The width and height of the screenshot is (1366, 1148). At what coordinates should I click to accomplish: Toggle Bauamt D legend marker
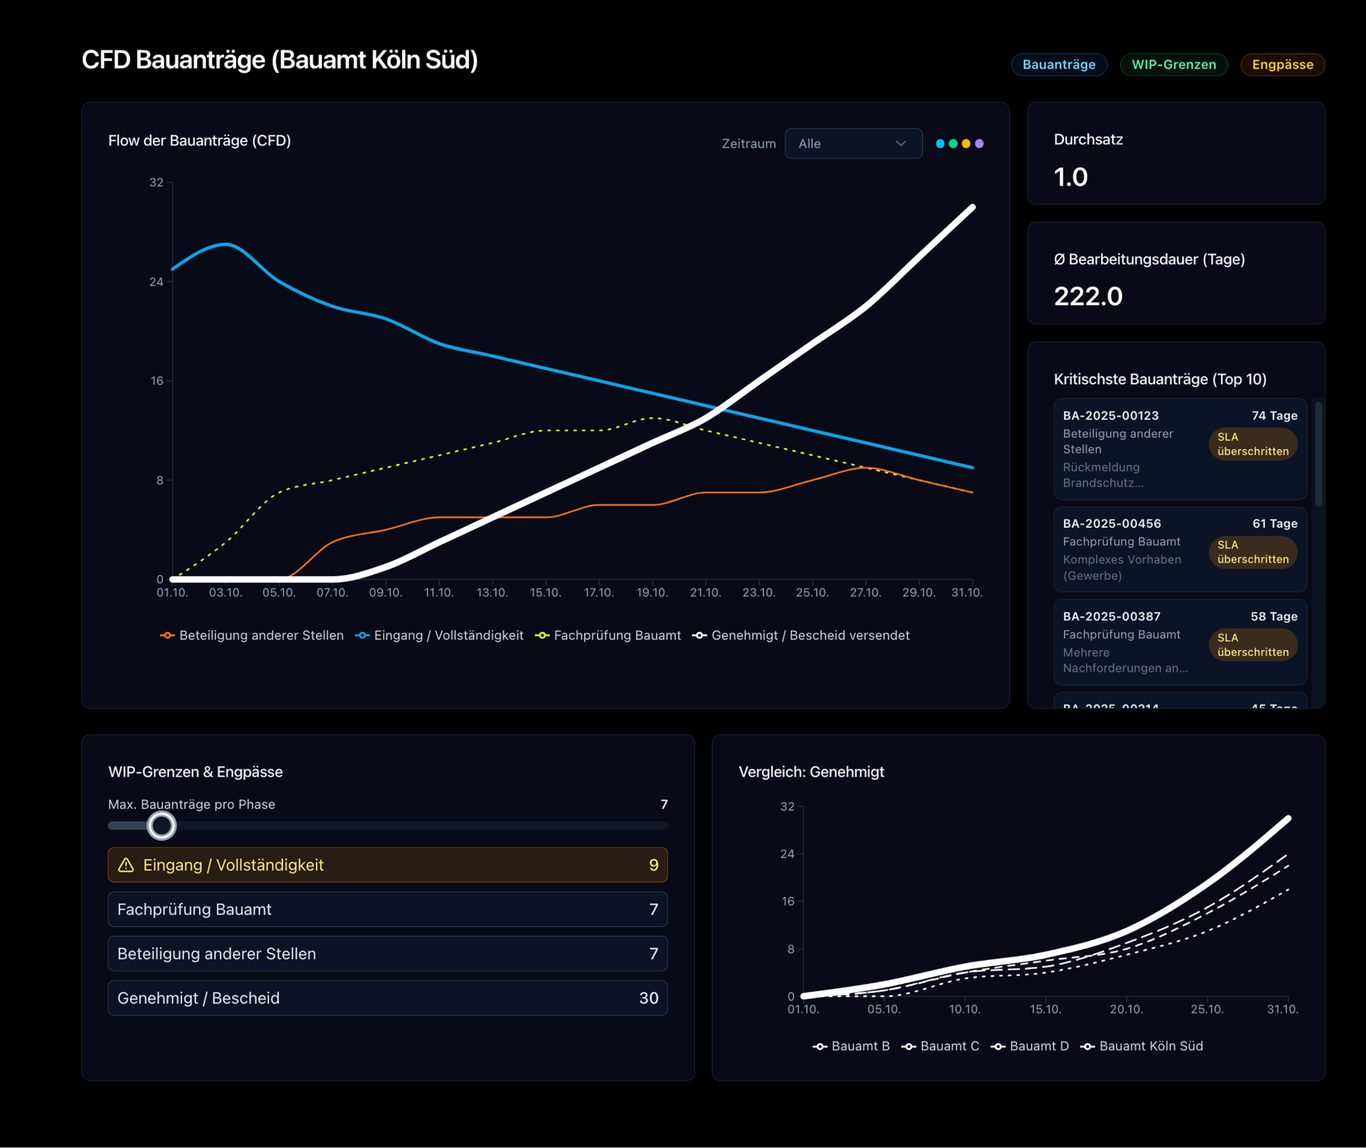point(1030,1046)
